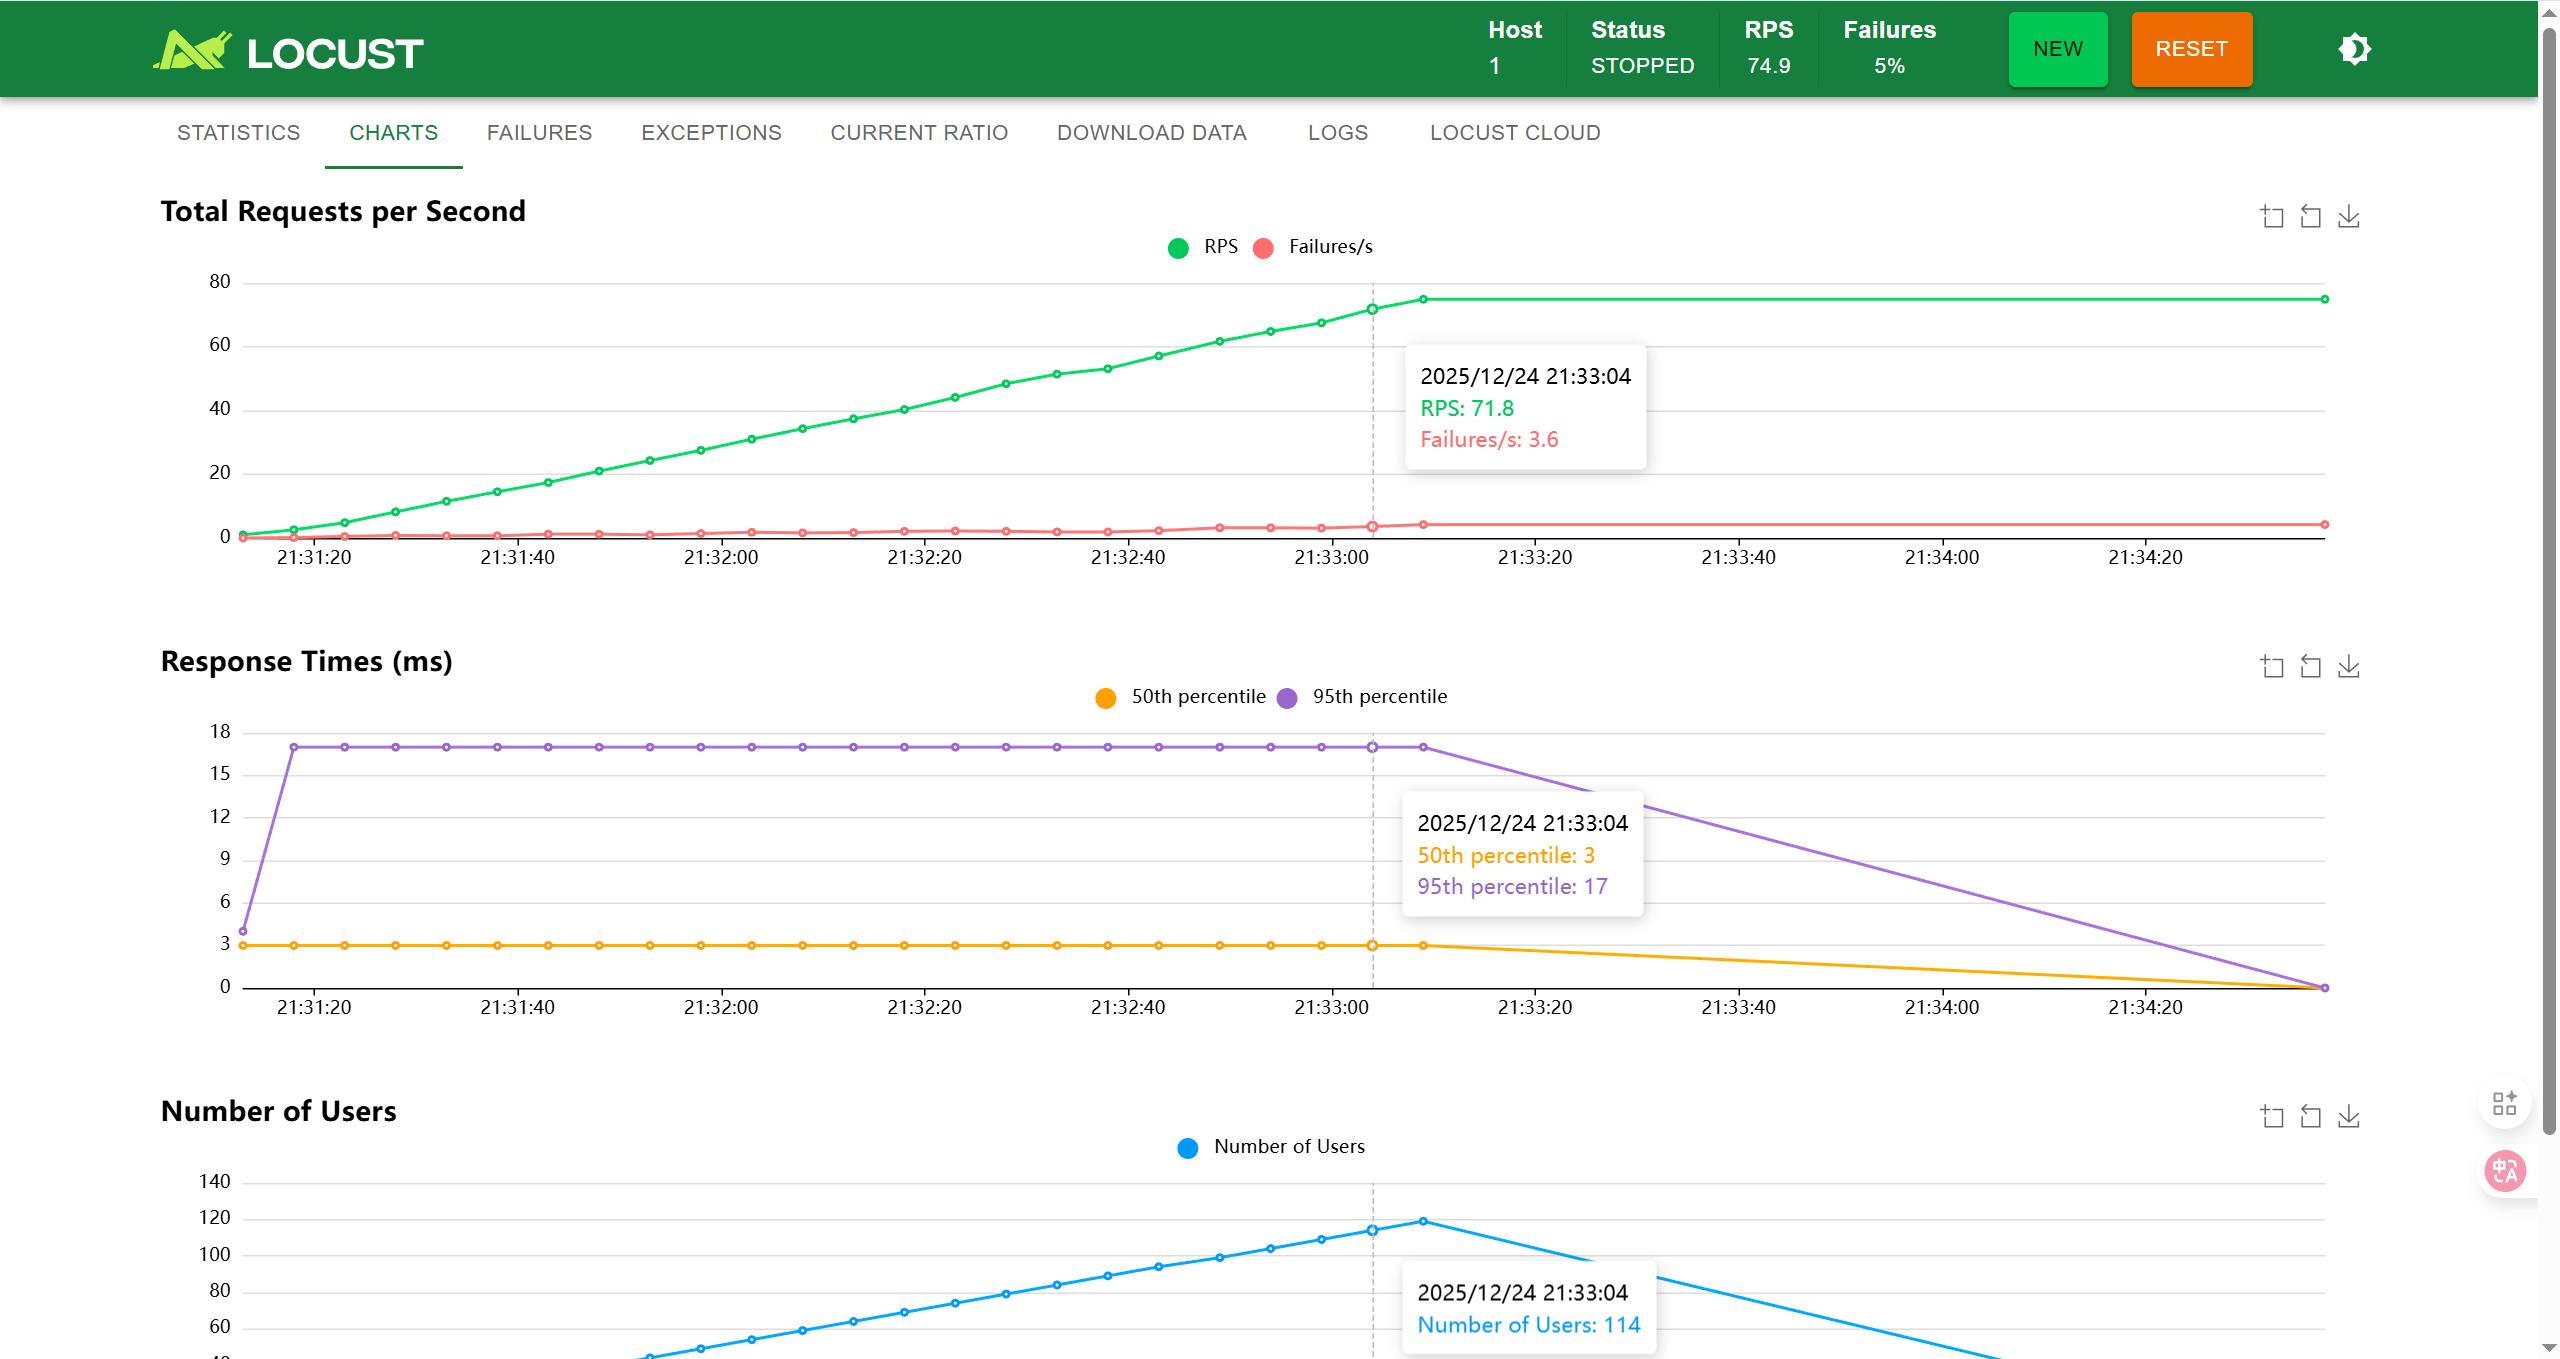Image resolution: width=2560 pixels, height=1359 pixels.
Task: Download Number of Users chart image
Action: 2348,1117
